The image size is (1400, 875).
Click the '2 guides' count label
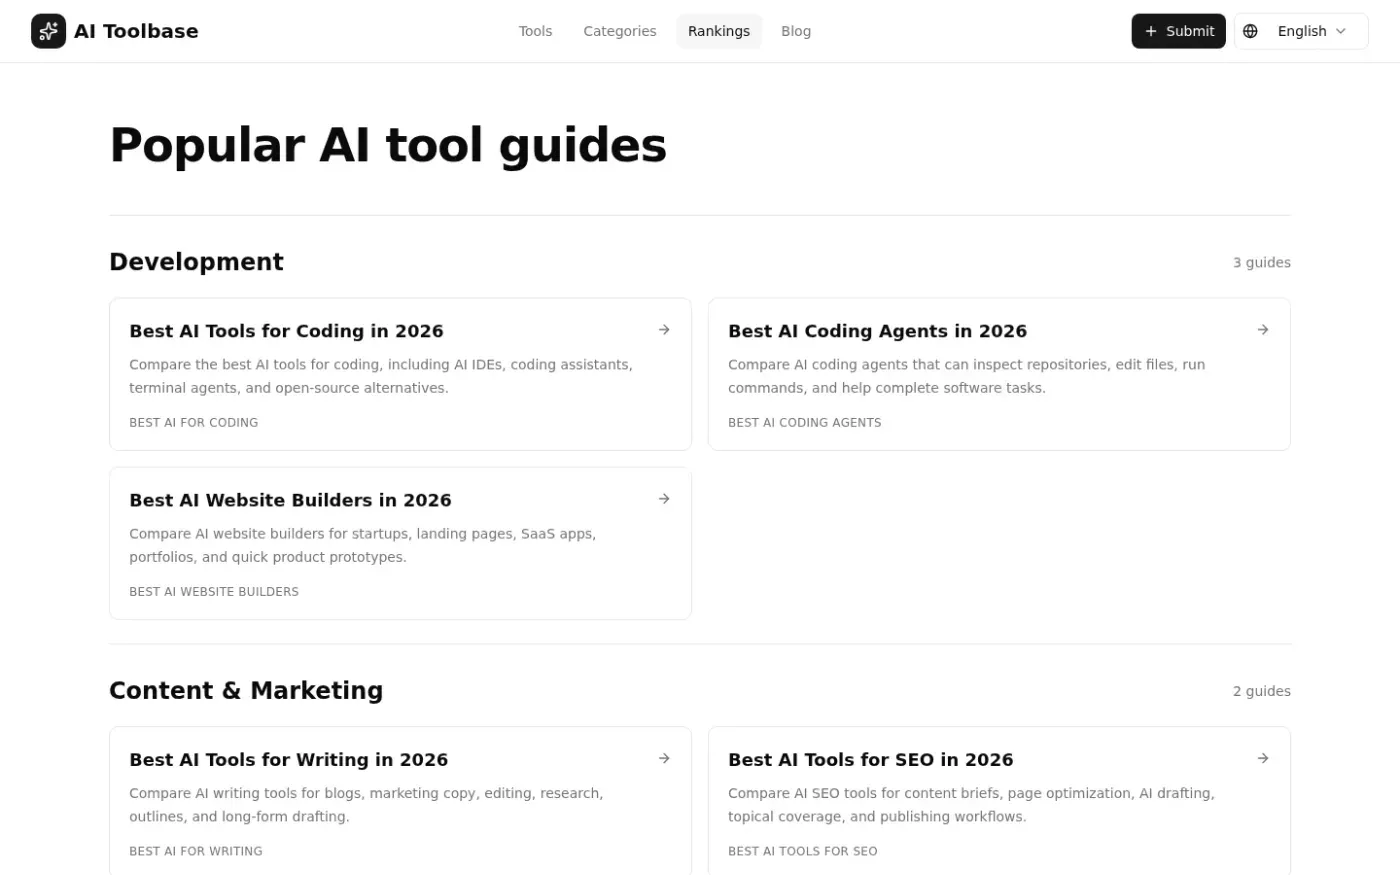(1261, 692)
